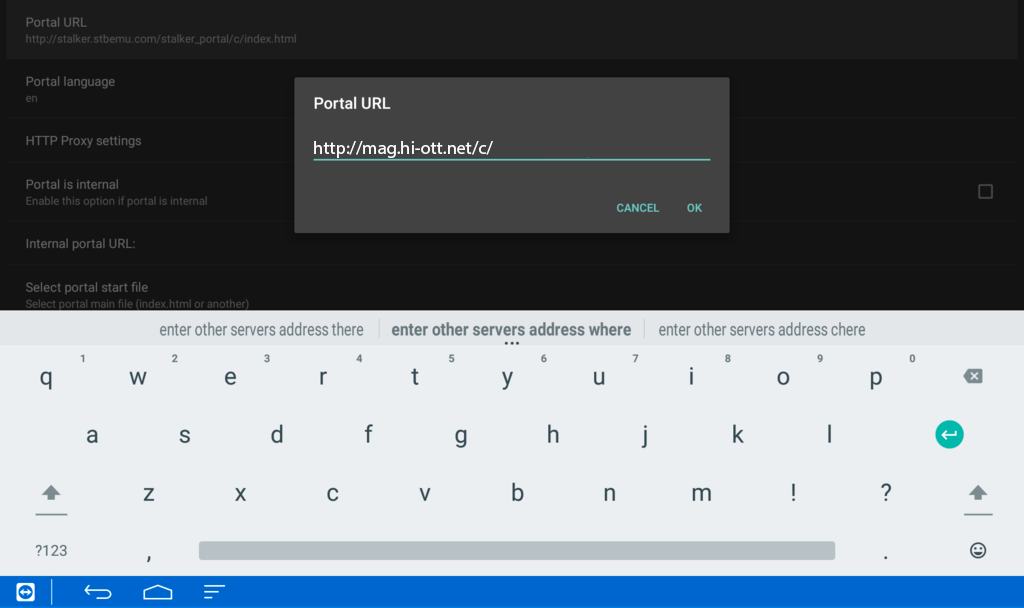Tap the ?123 symbols key
This screenshot has width=1024, height=608.
[52, 549]
